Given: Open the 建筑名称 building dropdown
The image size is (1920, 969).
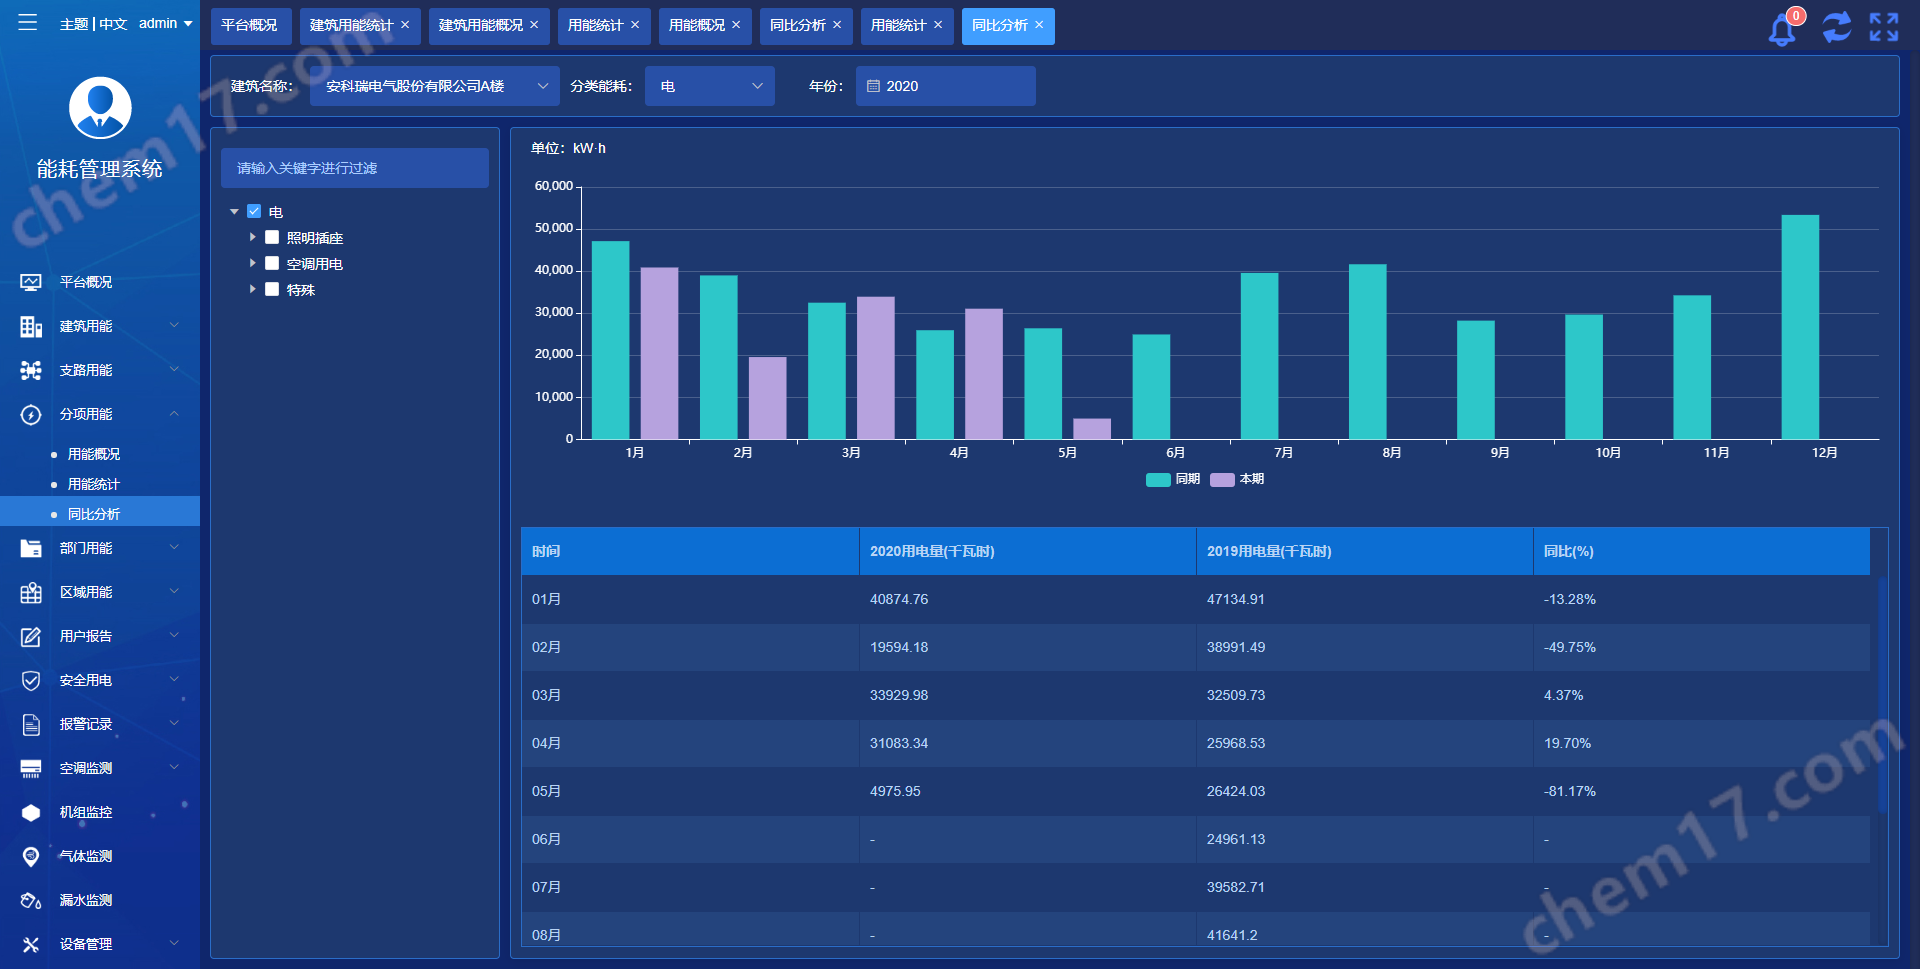Looking at the screenshot, I should click(434, 86).
